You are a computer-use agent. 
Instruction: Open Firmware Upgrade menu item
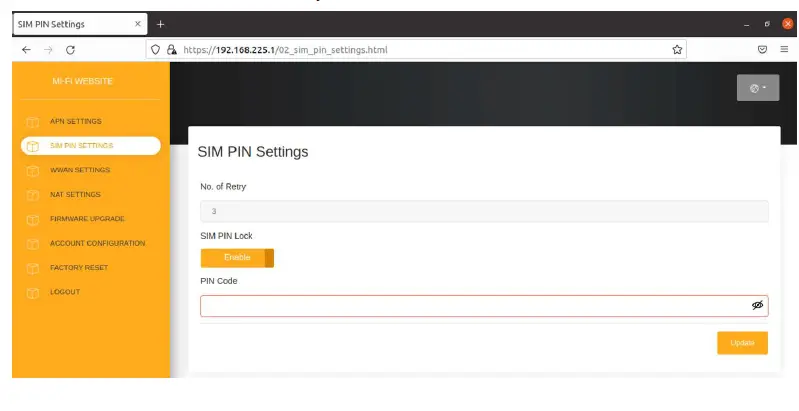87,218
